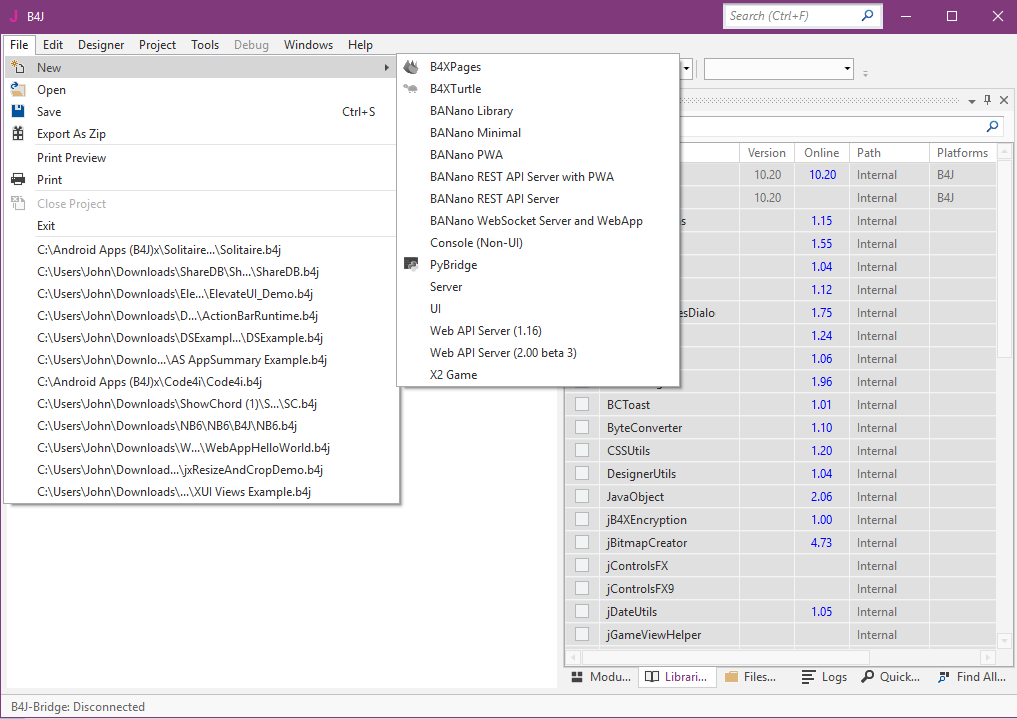Open recent project ShareDB.b4j

[x=201, y=272]
